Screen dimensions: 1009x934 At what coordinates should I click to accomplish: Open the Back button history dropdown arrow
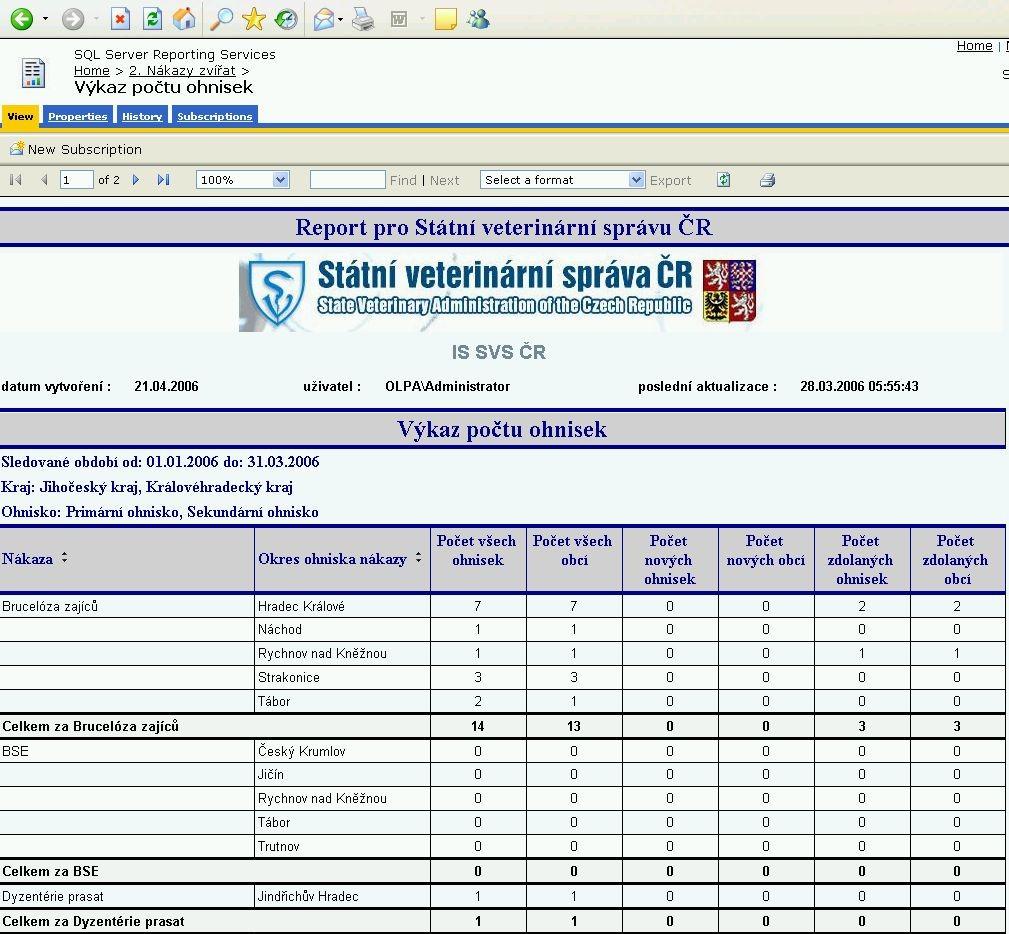(45, 19)
